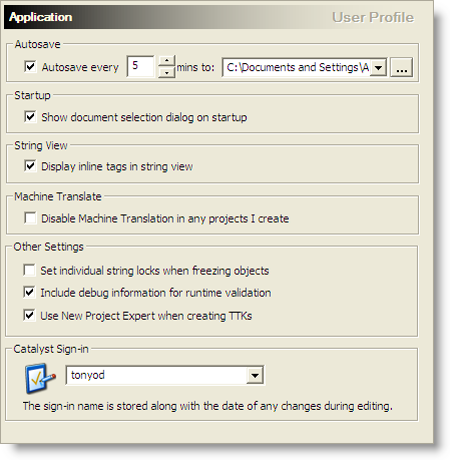Image resolution: width=450 pixels, height=460 pixels.
Task: Click the tonyod sign-in name field
Action: 157,375
